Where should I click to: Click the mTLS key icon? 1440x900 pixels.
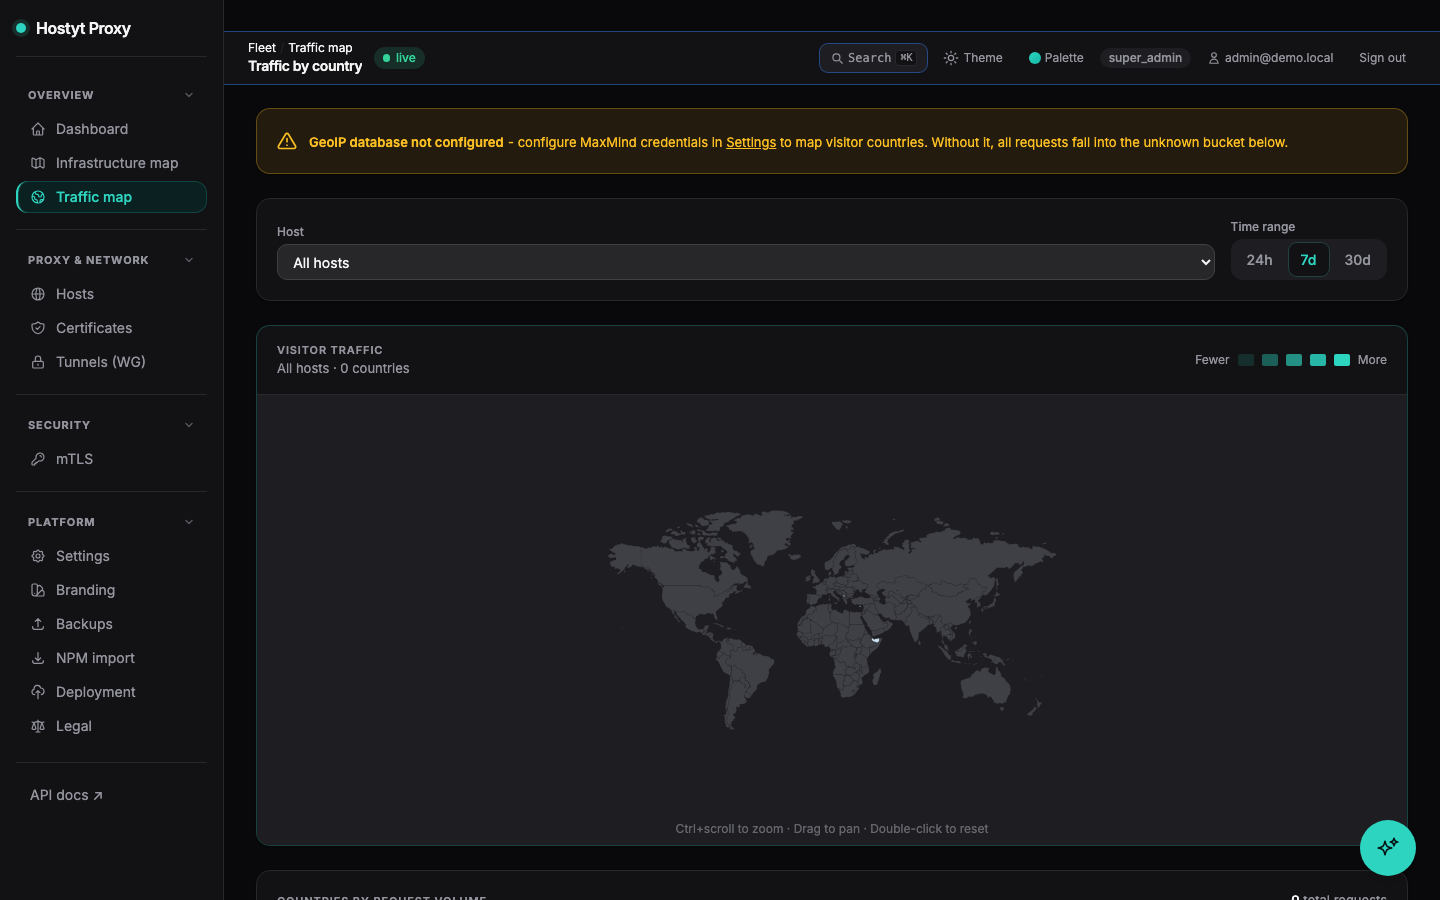point(38,459)
